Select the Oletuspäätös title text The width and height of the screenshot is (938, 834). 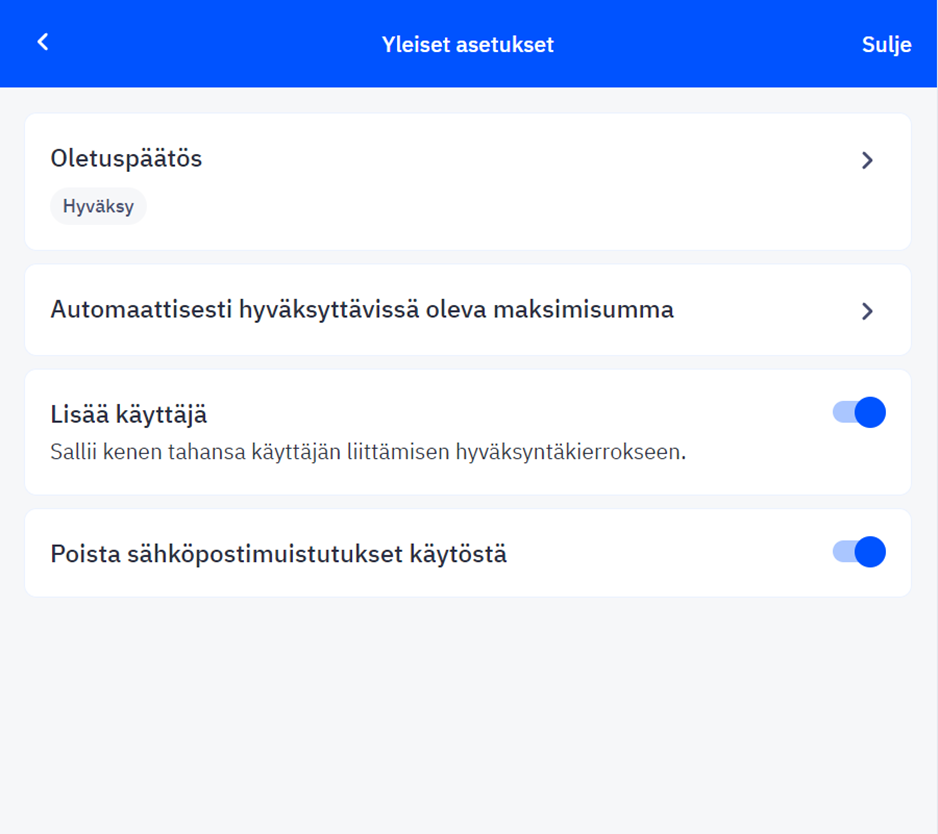(126, 159)
